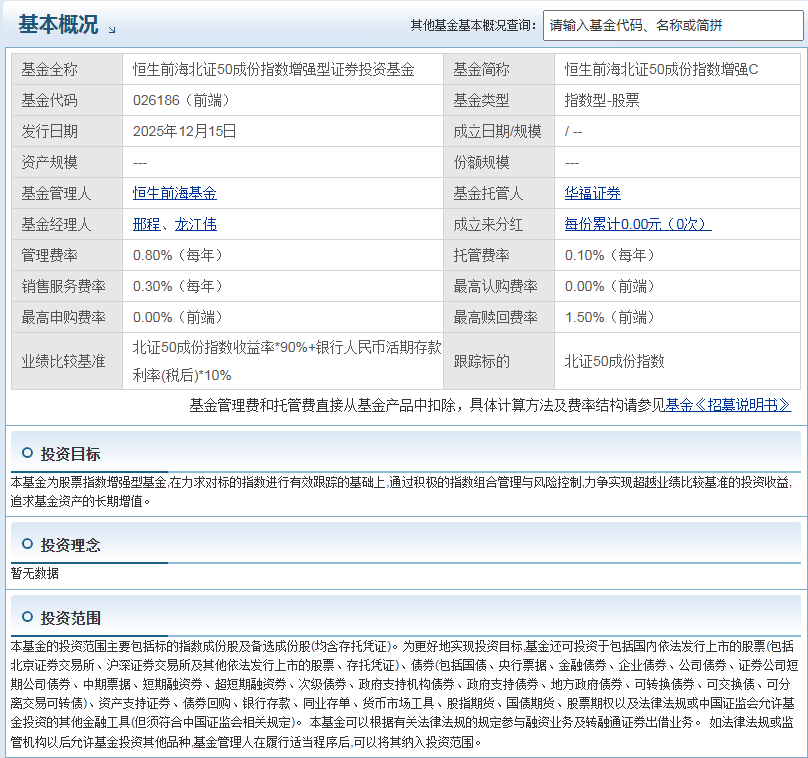Click the 基金全称 label cell
808x758 pixels.
pos(67,69)
